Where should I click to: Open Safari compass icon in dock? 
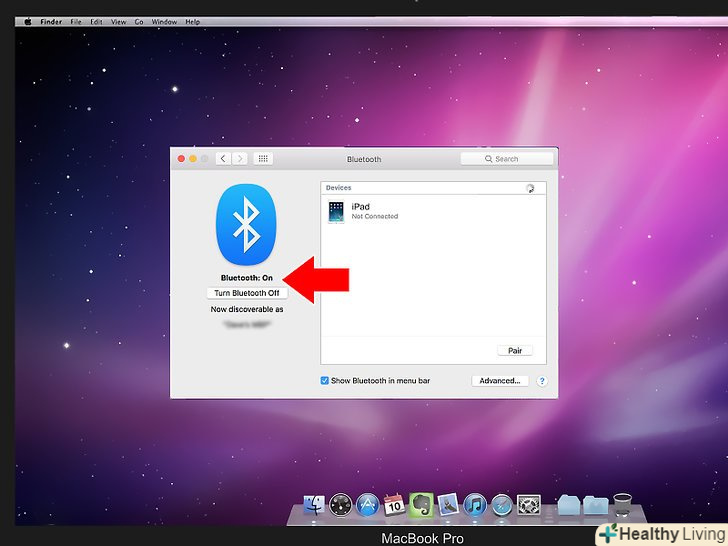point(501,505)
